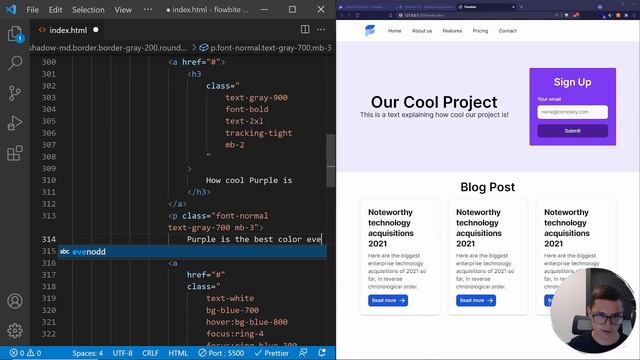Change CRLF end of line sequence
This screenshot has height=360, width=640.
coord(150,353)
